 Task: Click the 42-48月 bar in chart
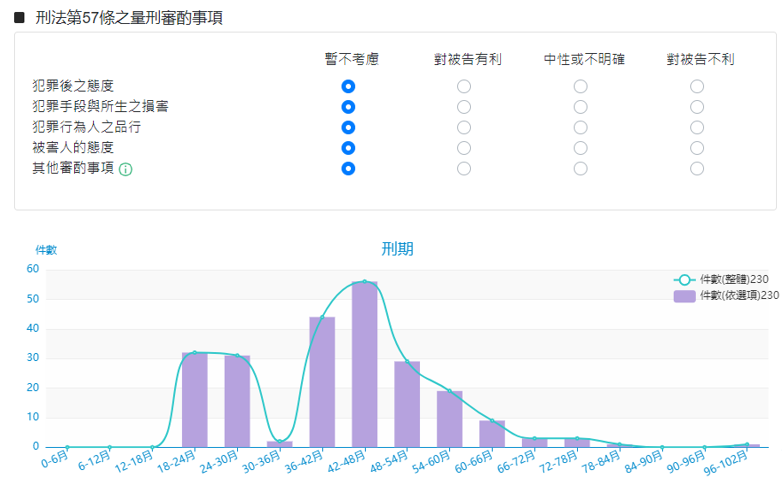364,365
